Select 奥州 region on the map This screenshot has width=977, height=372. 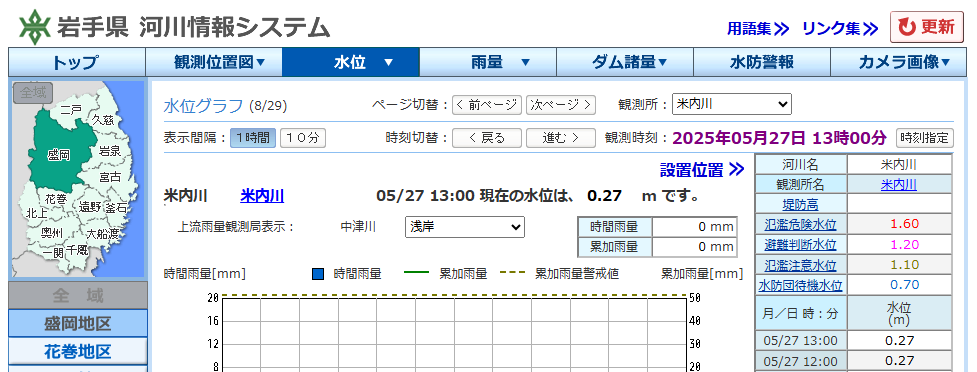click(x=52, y=233)
